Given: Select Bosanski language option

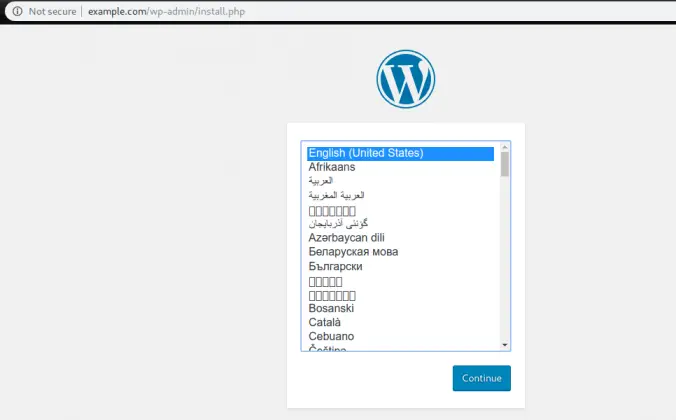Looking at the screenshot, I should [331, 309].
